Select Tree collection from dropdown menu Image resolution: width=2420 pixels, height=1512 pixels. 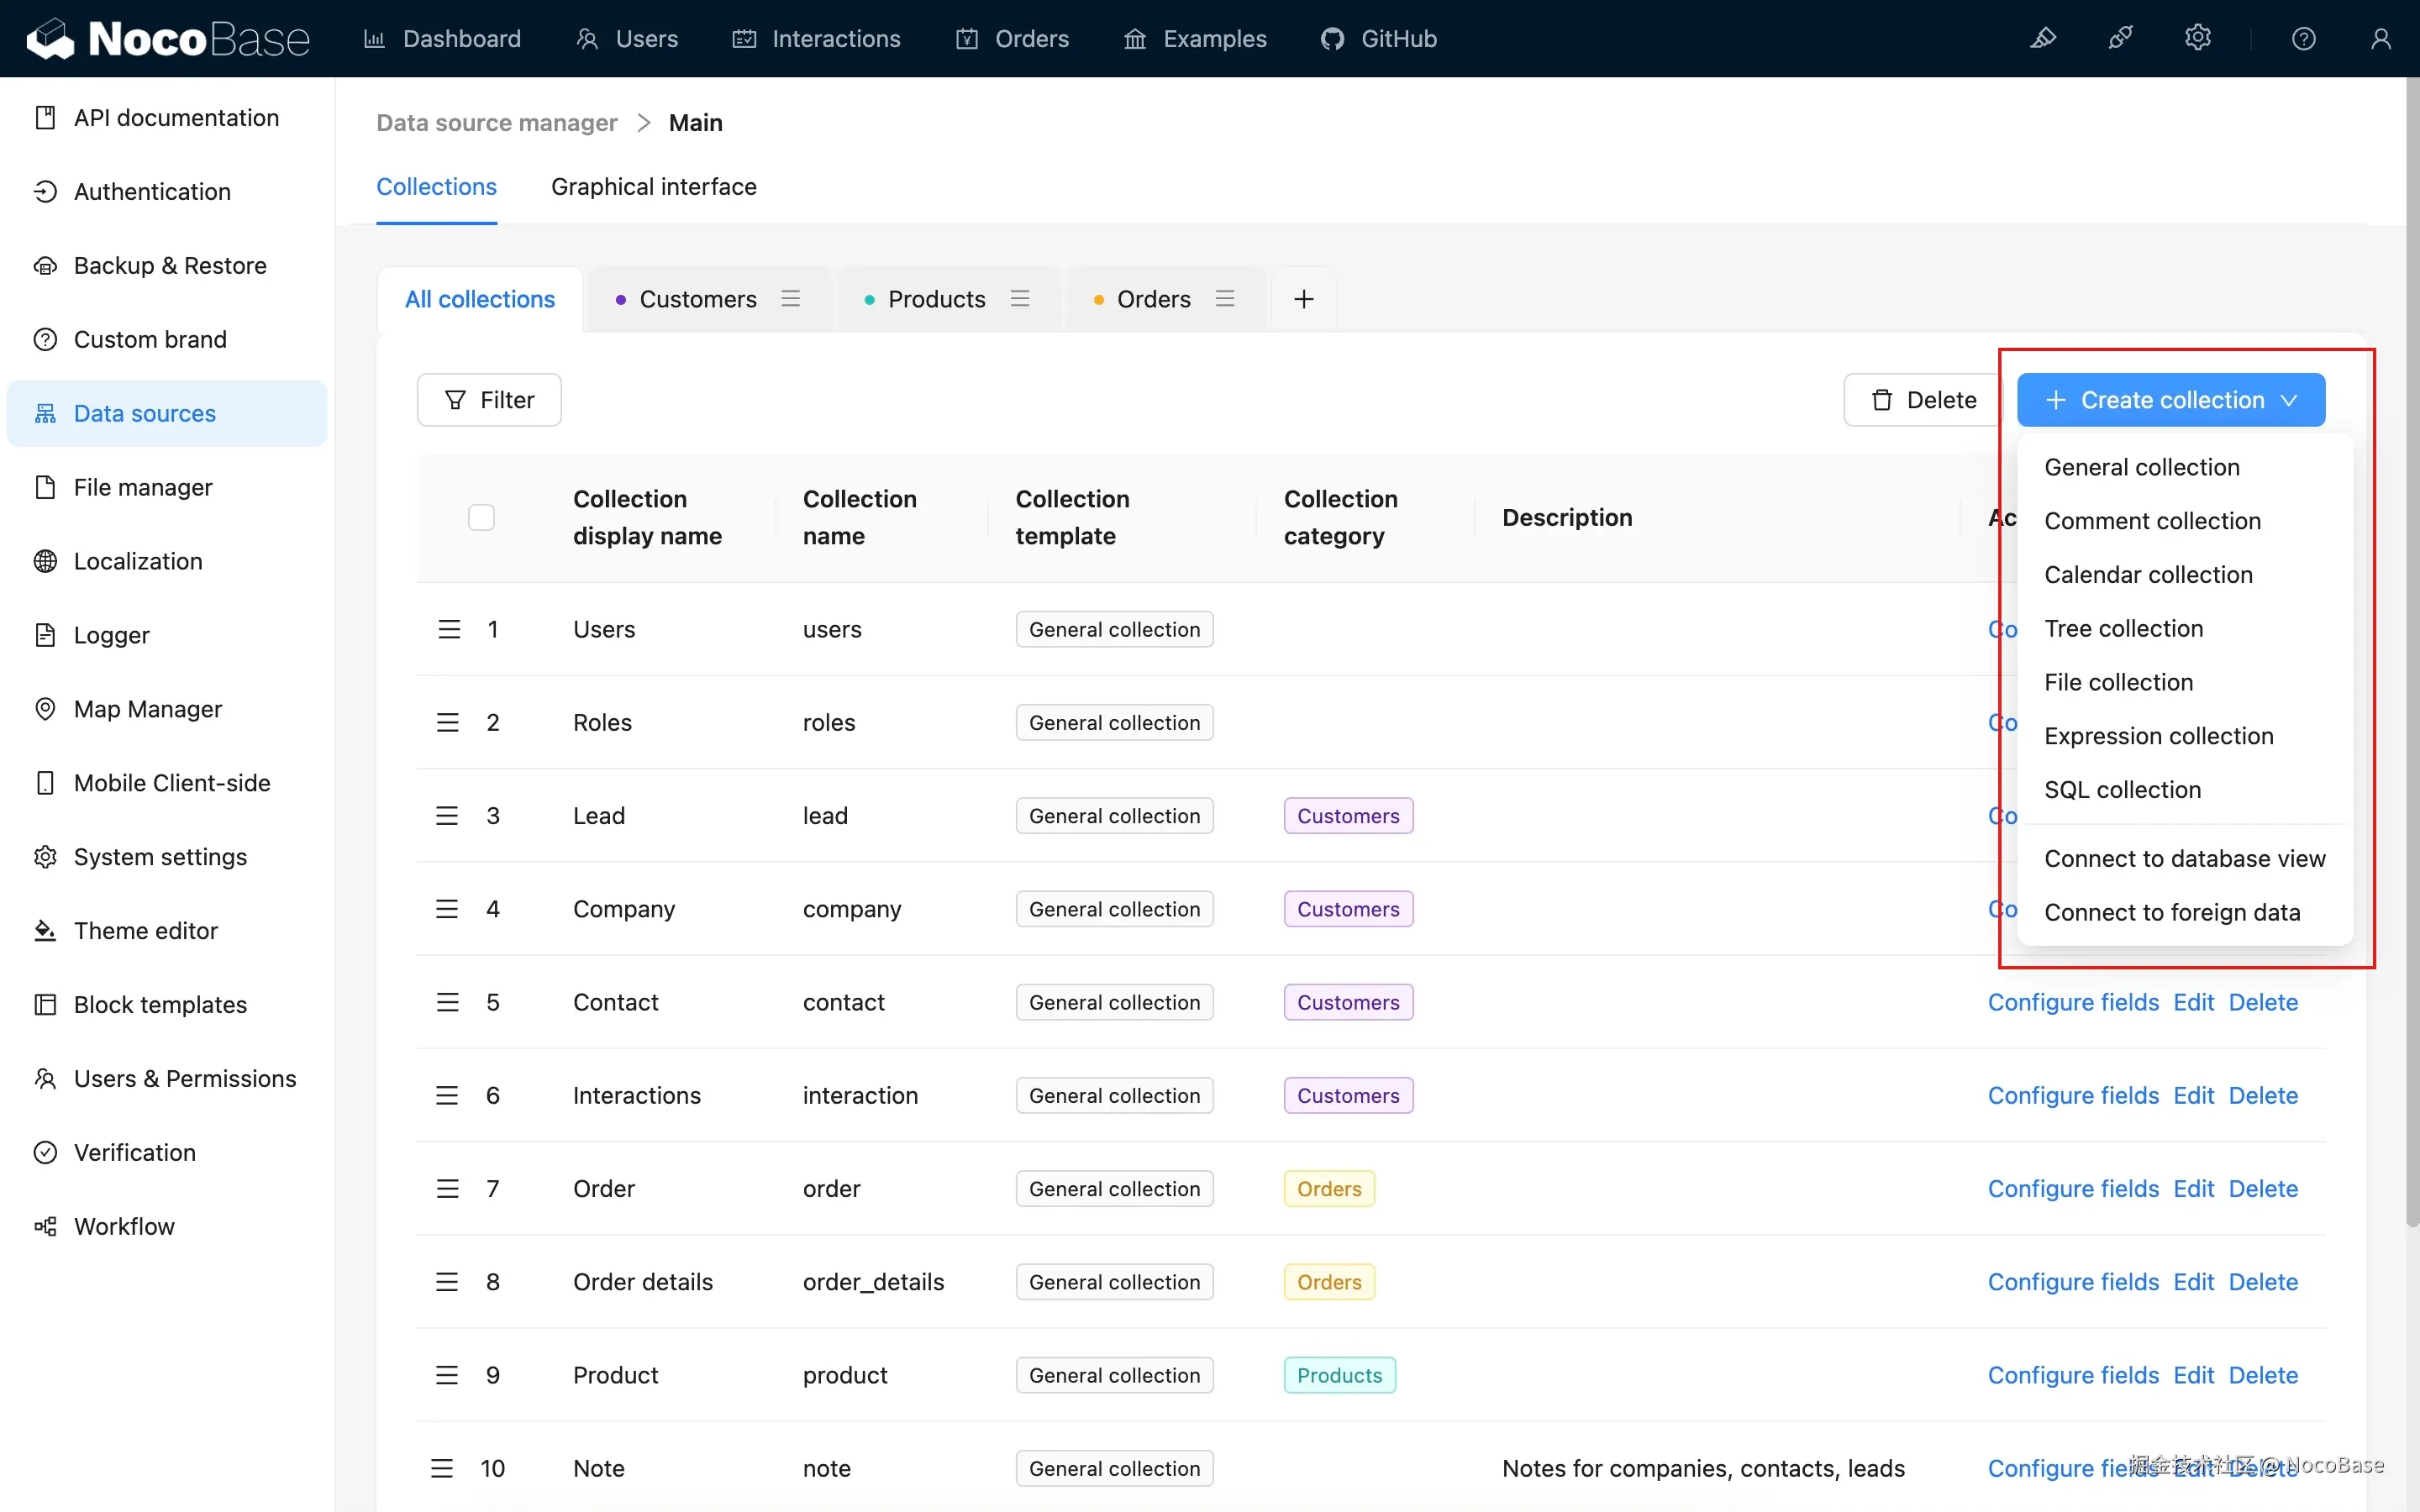pyautogui.click(x=2123, y=628)
